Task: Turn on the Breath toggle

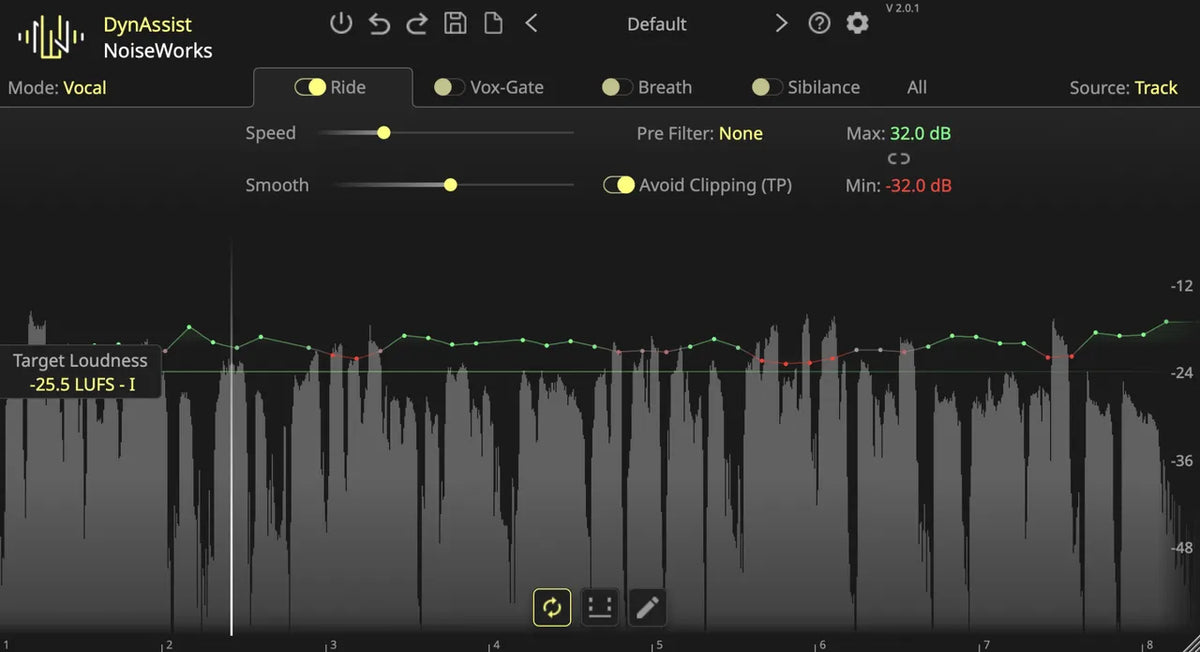Action: (x=617, y=87)
